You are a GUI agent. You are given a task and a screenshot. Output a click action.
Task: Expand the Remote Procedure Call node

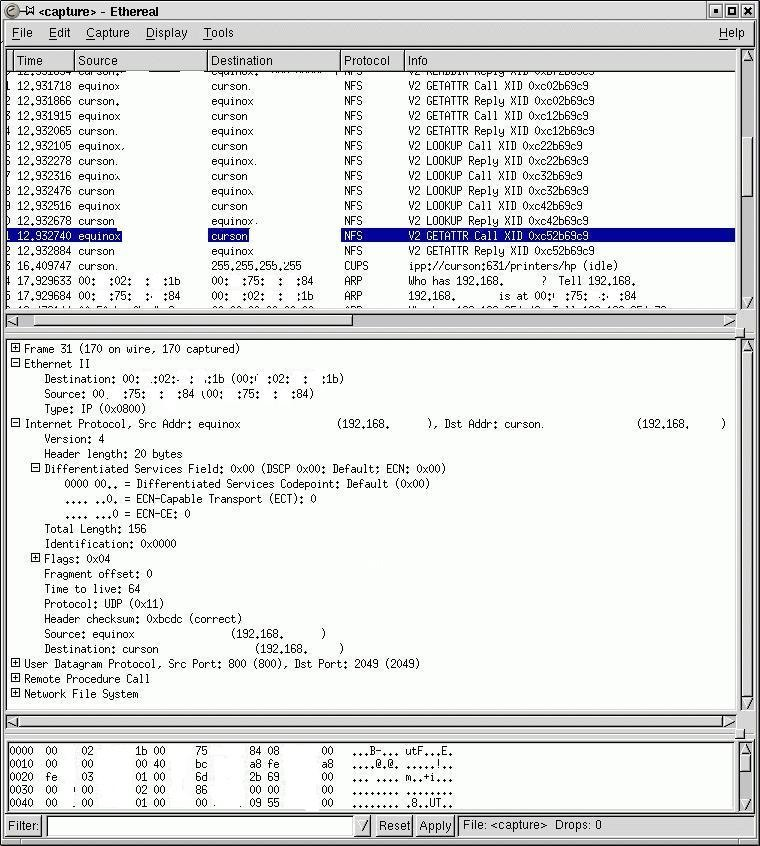(x=16, y=679)
